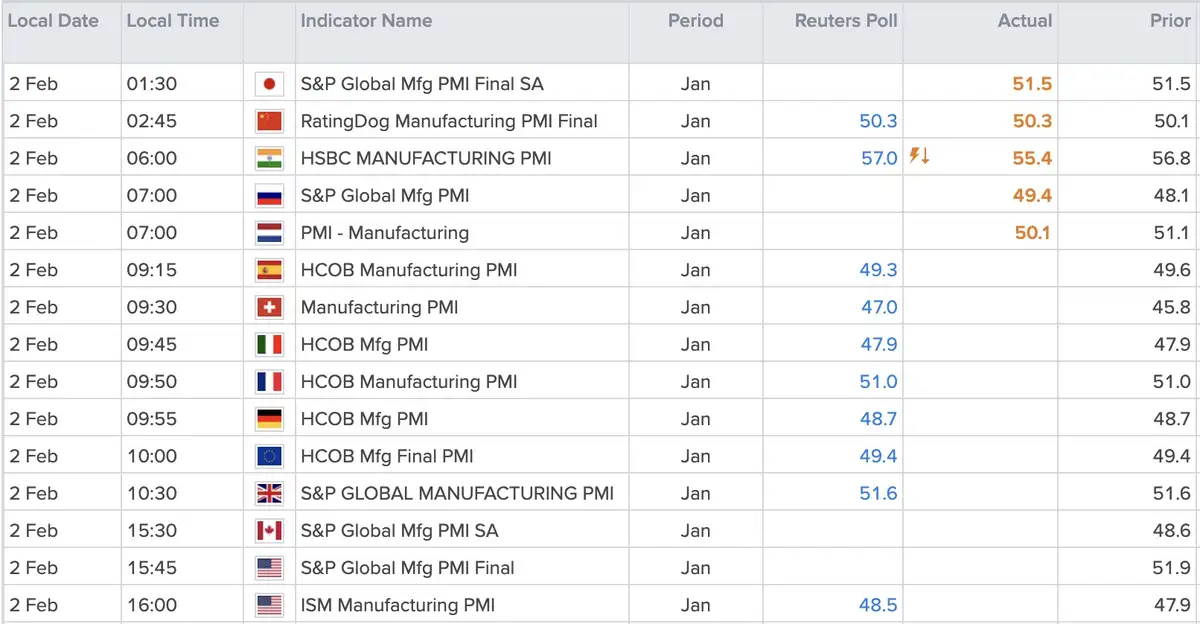Screen dimensions: 1200x624
Task: Select the 15:45 S&P Global Mfg PMI Final
Action: pyautogui.click(x=407, y=568)
